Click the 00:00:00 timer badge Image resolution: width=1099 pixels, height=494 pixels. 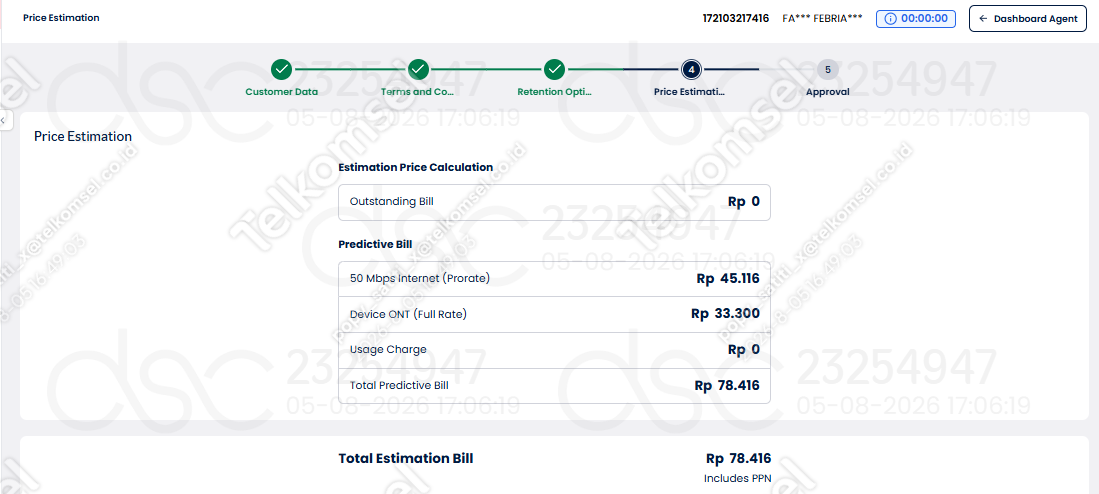click(x=916, y=19)
